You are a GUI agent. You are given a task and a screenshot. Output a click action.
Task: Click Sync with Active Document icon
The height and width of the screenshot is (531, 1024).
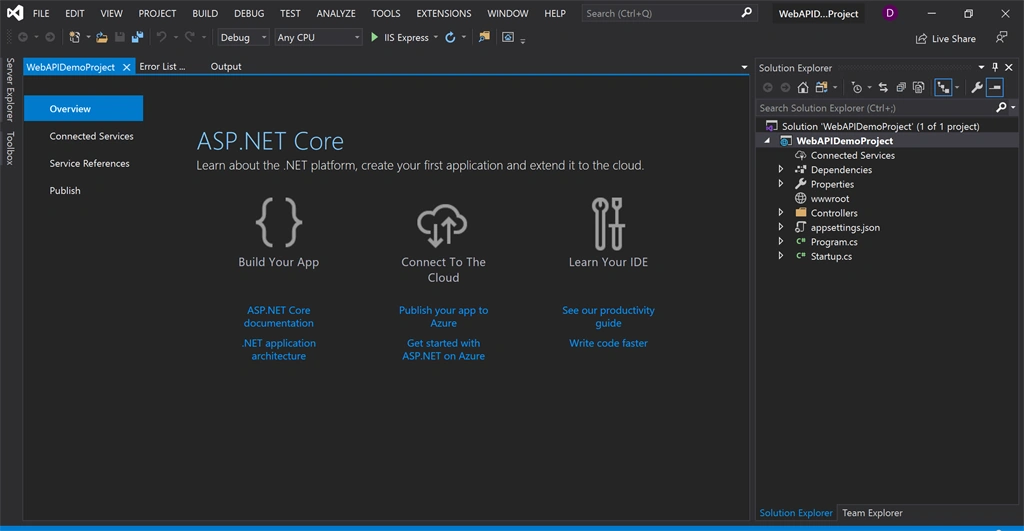pos(883,88)
